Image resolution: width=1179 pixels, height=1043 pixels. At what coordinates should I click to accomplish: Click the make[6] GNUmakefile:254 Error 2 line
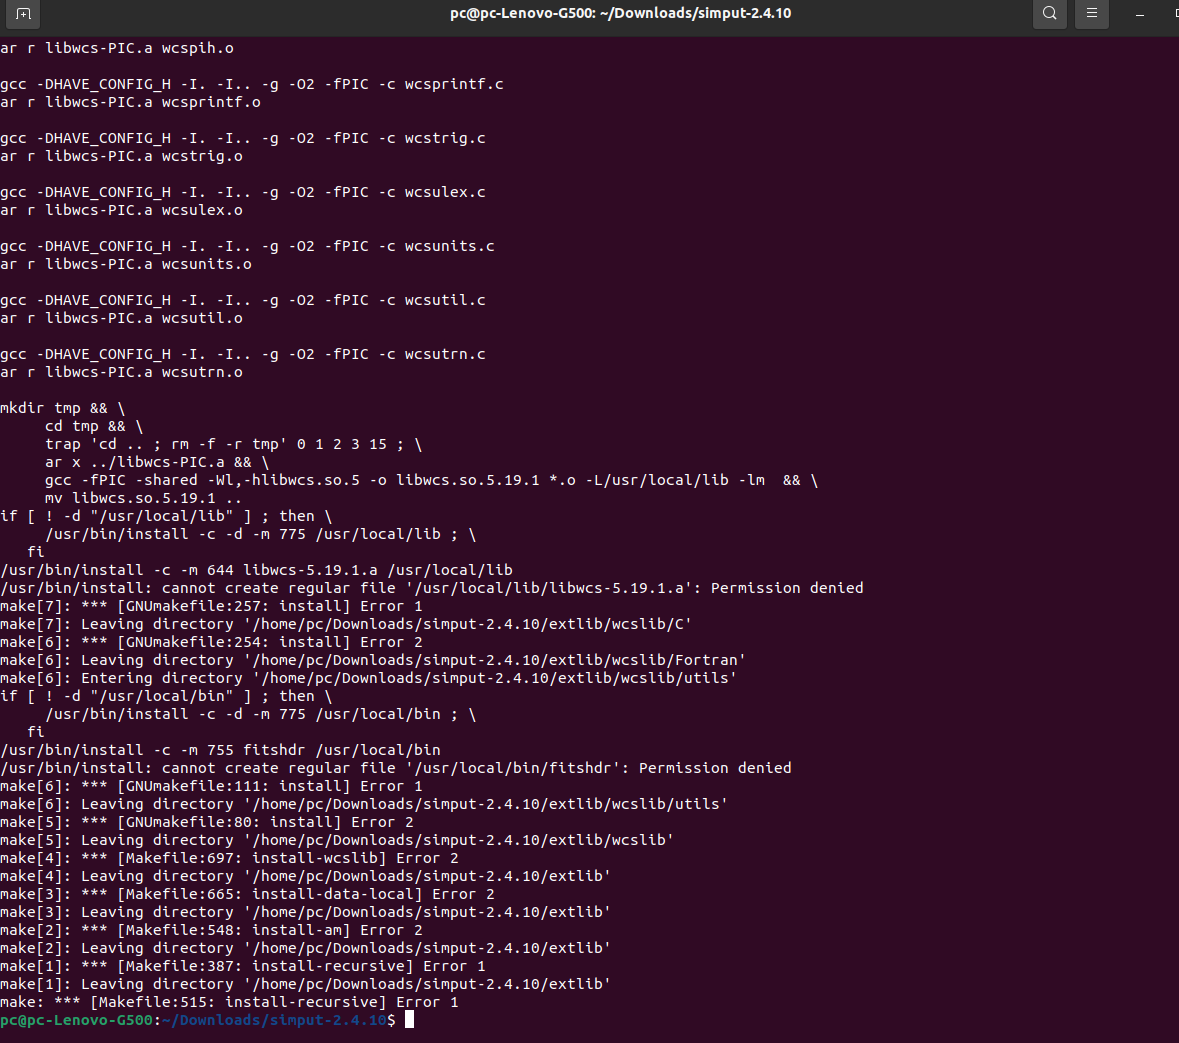[211, 642]
